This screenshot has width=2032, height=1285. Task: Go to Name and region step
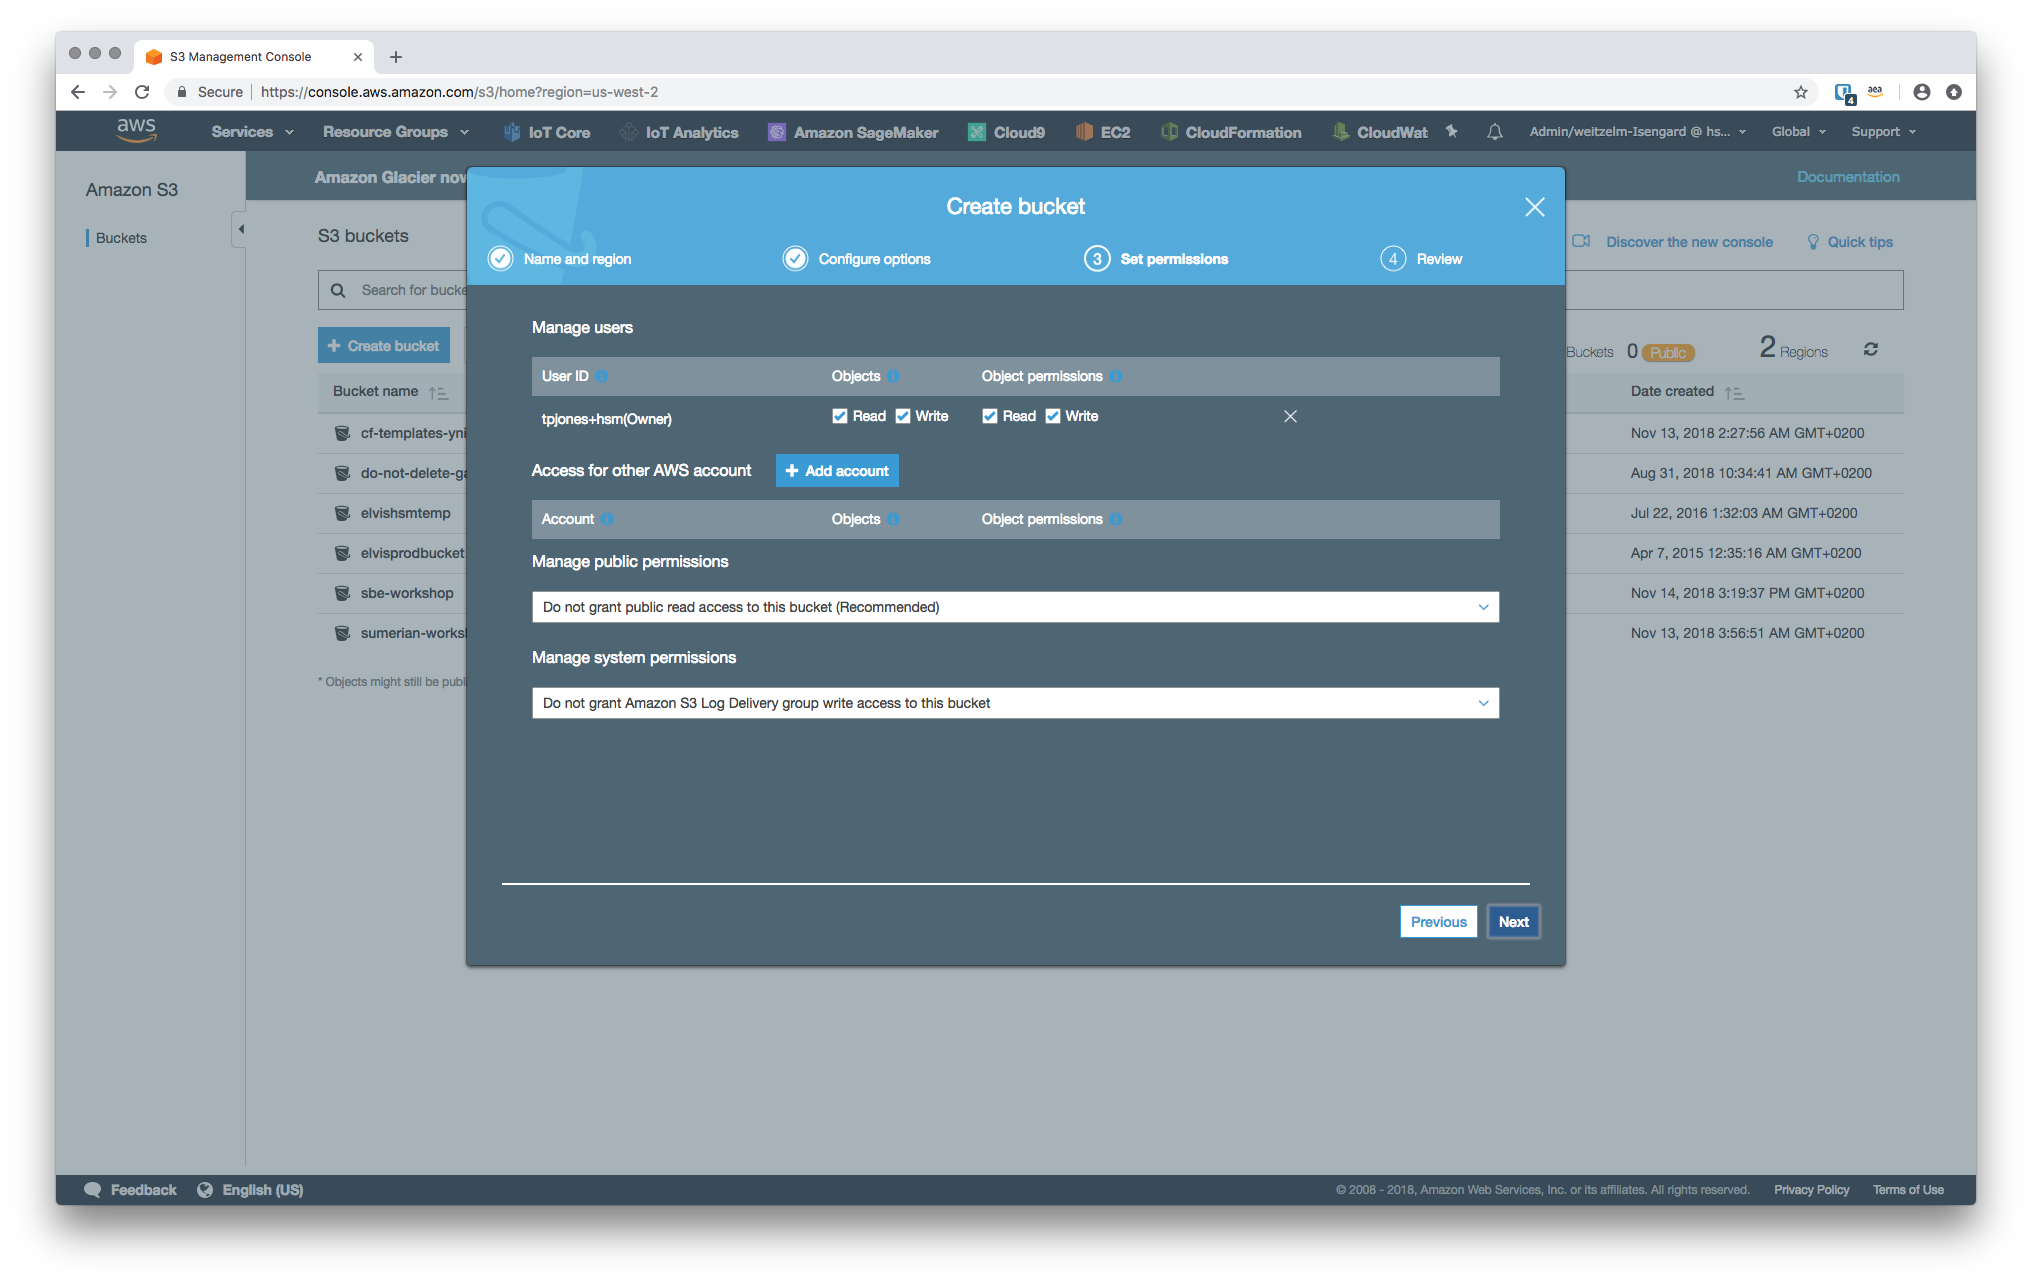click(560, 259)
